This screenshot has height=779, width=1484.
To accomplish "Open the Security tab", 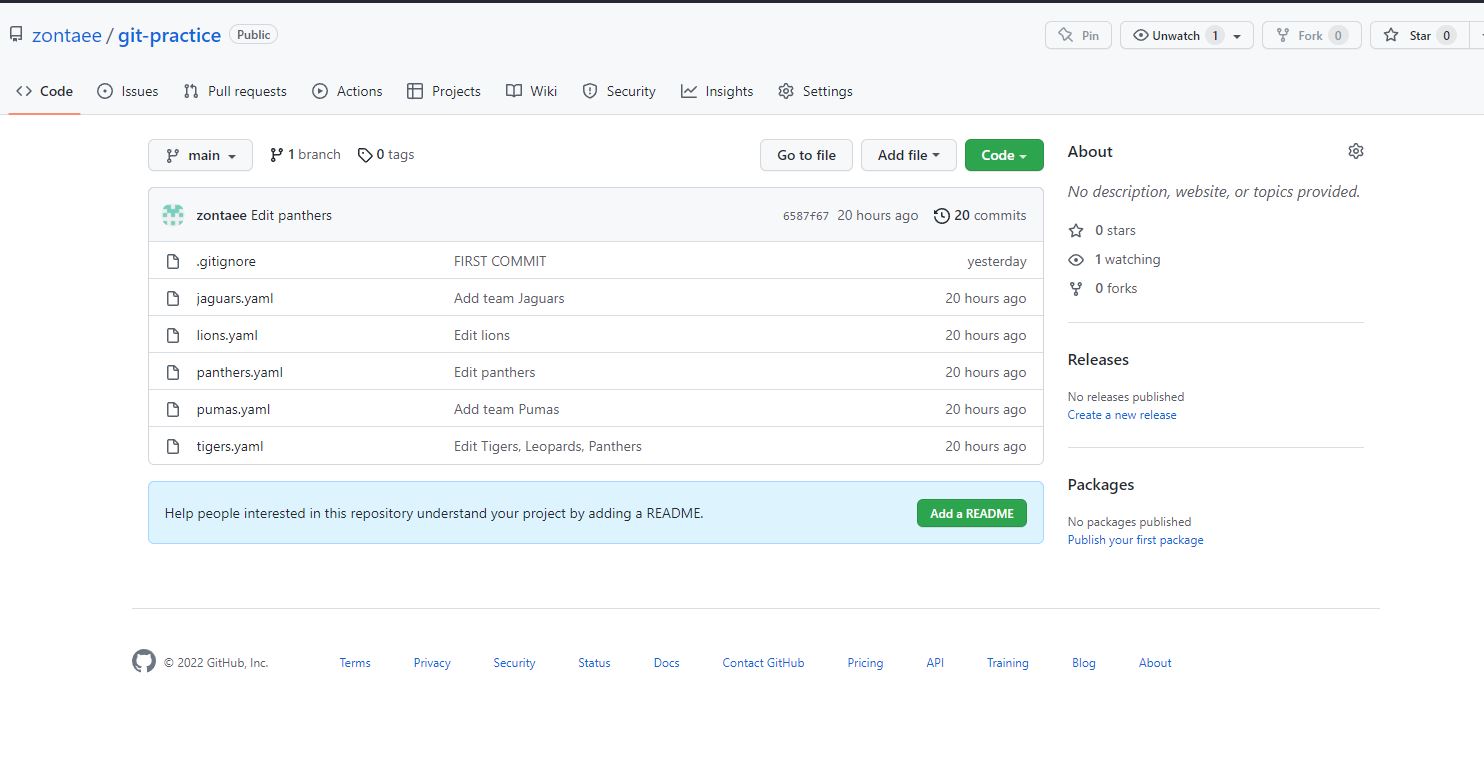I will tap(619, 91).
